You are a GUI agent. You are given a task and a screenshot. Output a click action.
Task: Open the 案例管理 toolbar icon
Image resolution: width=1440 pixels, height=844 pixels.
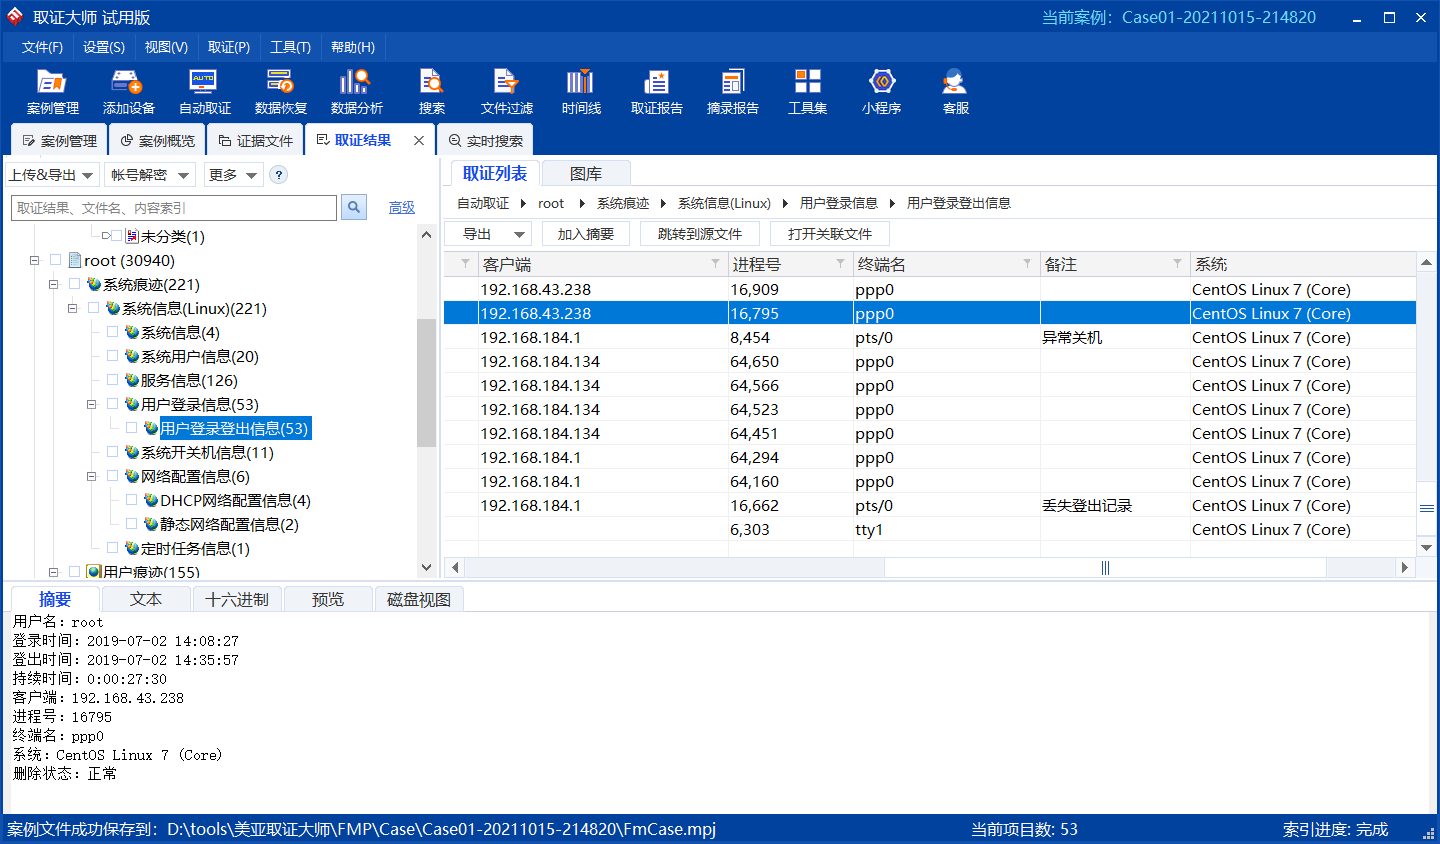pyautogui.click(x=52, y=91)
